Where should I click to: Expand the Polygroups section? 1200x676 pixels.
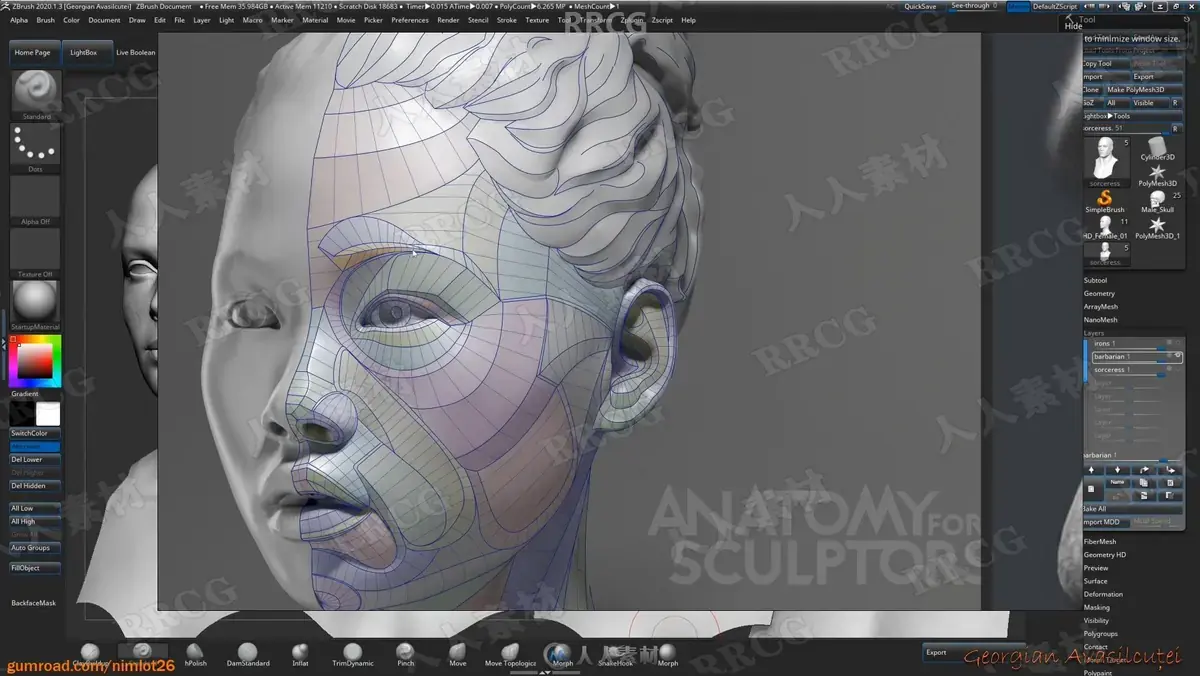point(1101,633)
